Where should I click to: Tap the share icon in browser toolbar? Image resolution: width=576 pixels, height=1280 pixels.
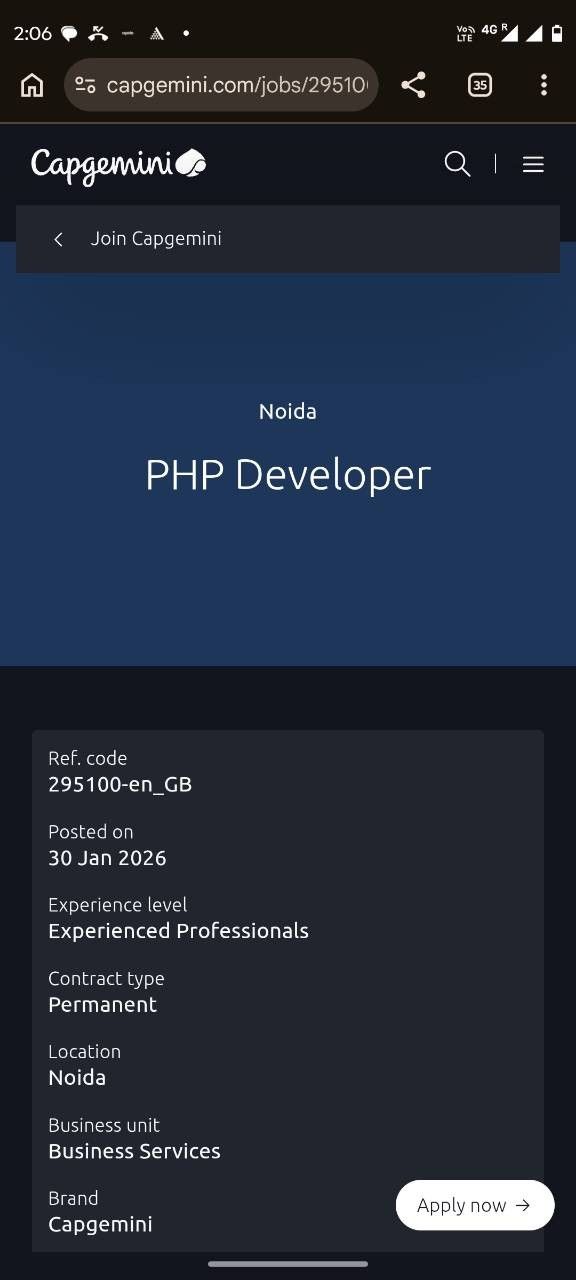(x=413, y=85)
